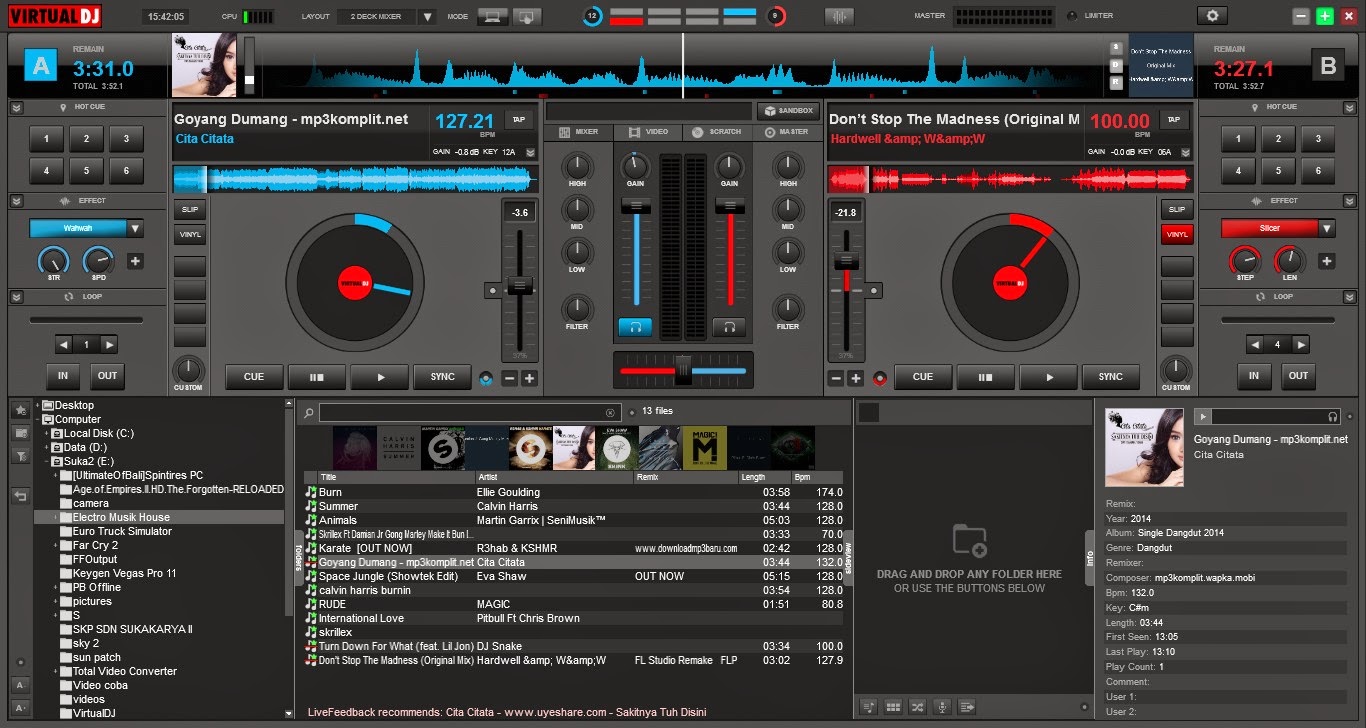1366x728 pixels.
Task: Toggle SLIP mode on deck B
Action: pos(1177,210)
